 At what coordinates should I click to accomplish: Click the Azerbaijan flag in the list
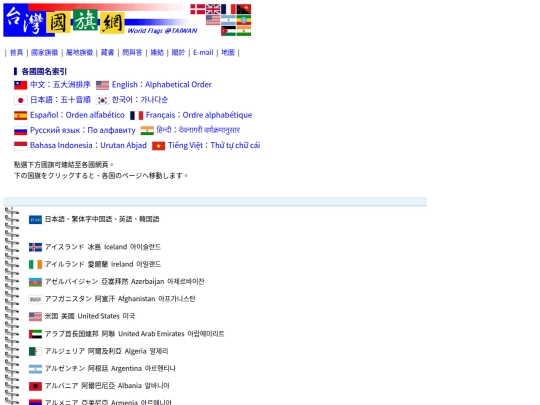coord(35,282)
